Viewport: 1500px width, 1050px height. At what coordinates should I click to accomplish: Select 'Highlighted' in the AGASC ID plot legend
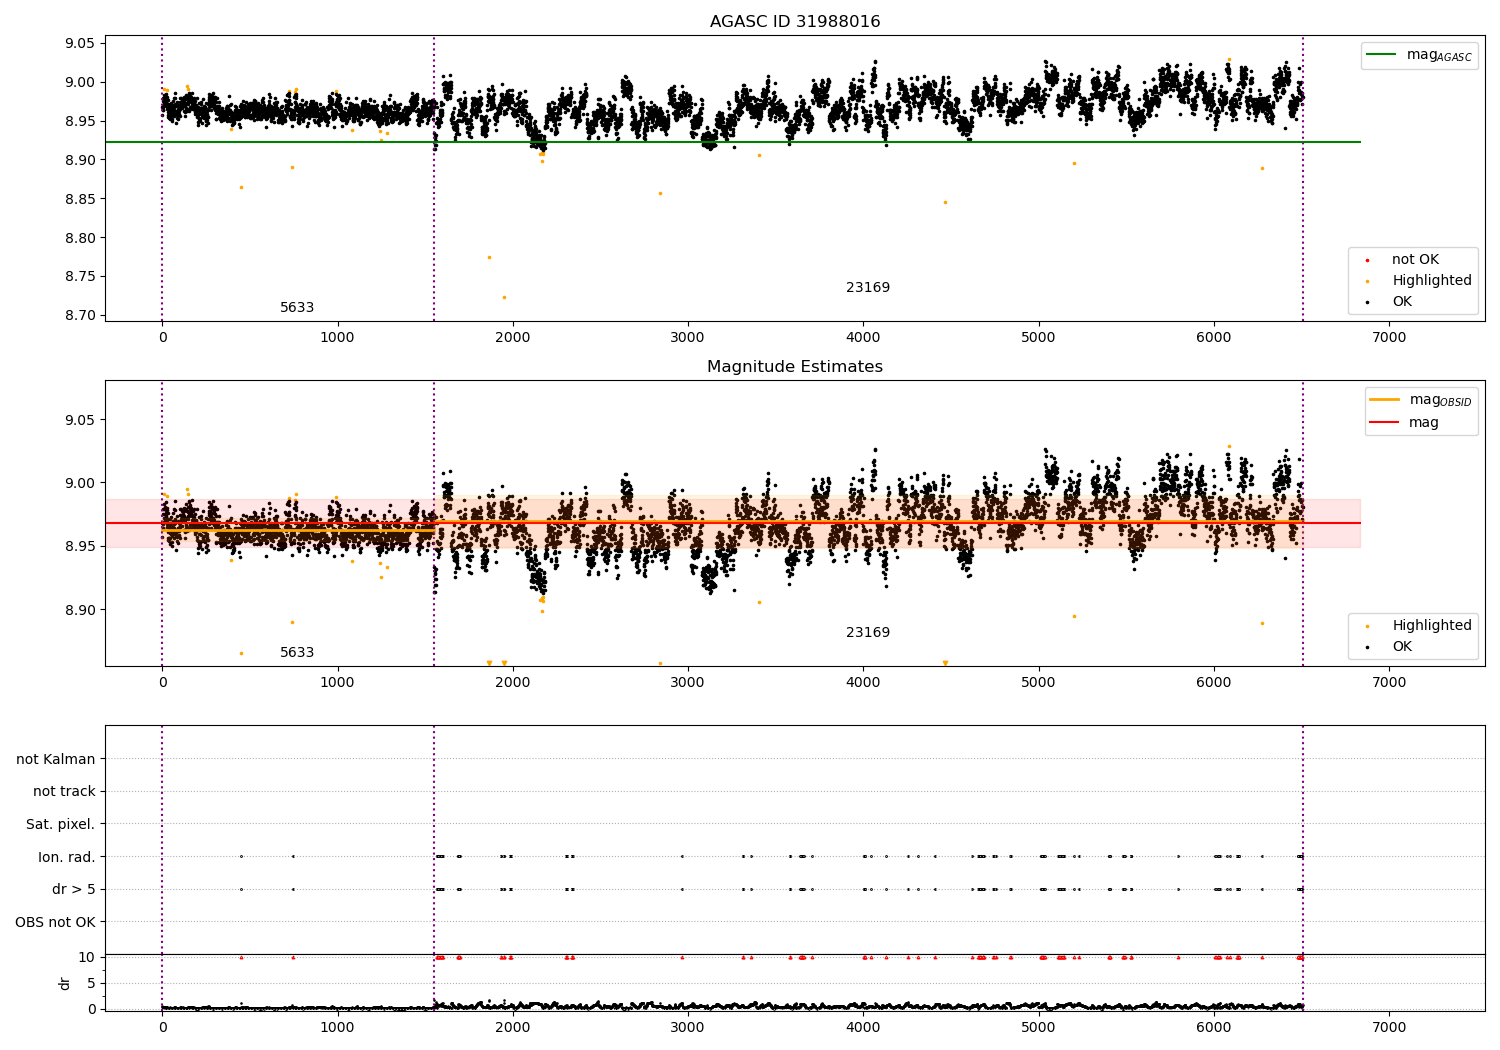click(1432, 281)
